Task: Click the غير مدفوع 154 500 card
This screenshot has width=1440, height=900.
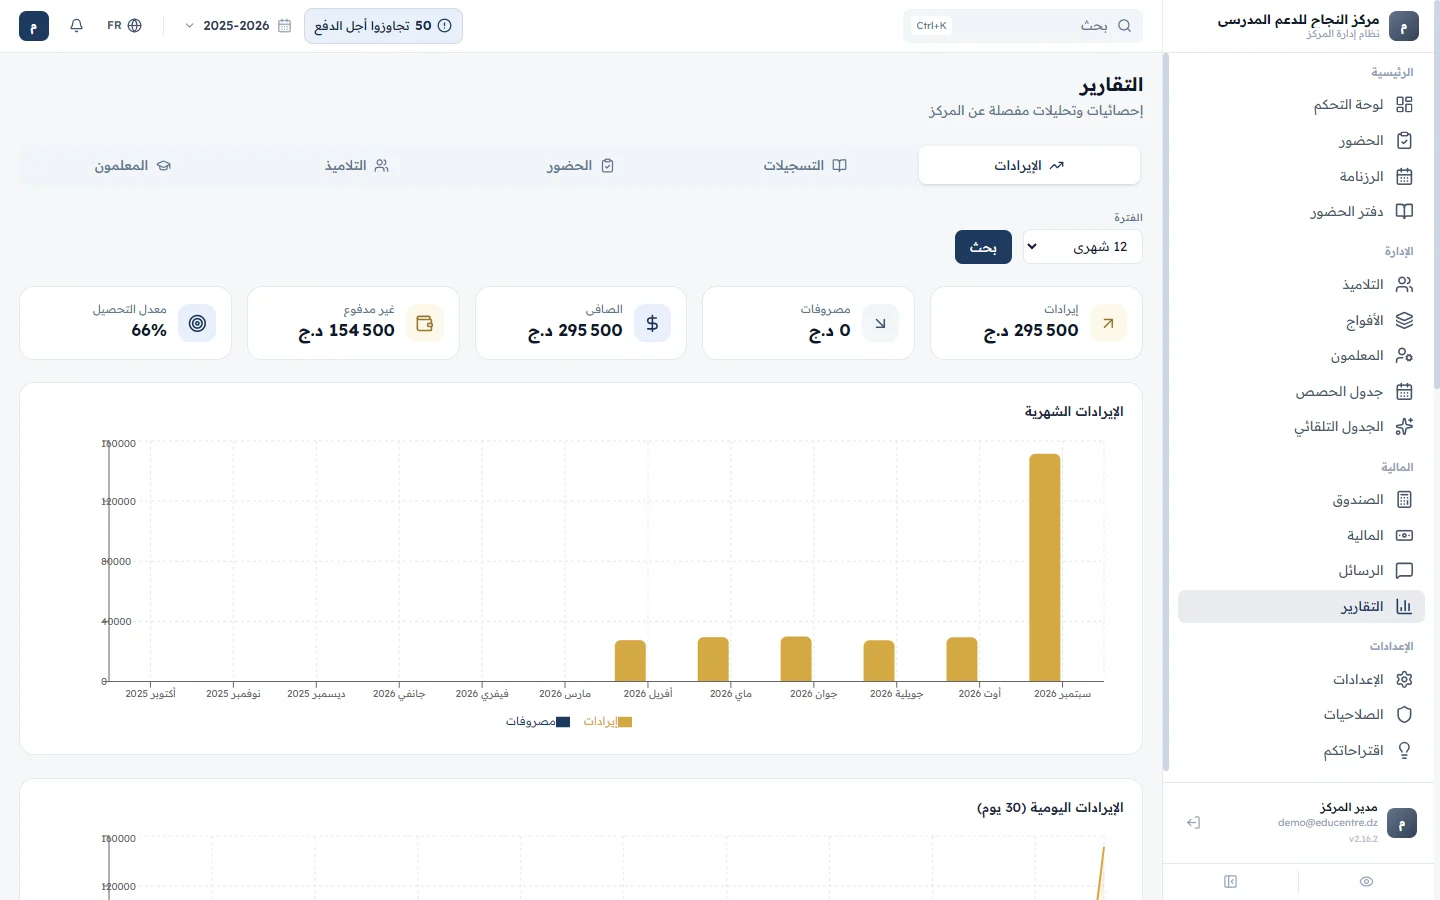Action: click(353, 323)
